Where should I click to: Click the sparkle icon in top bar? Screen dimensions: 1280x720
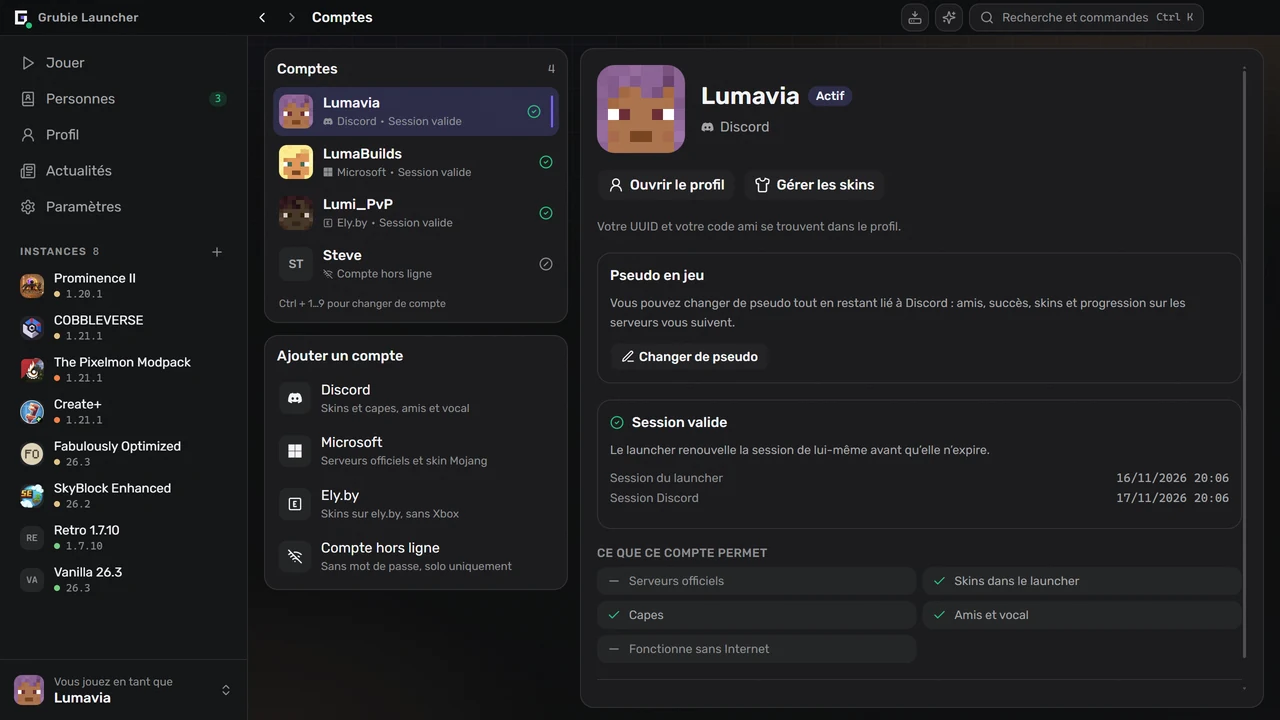949,17
